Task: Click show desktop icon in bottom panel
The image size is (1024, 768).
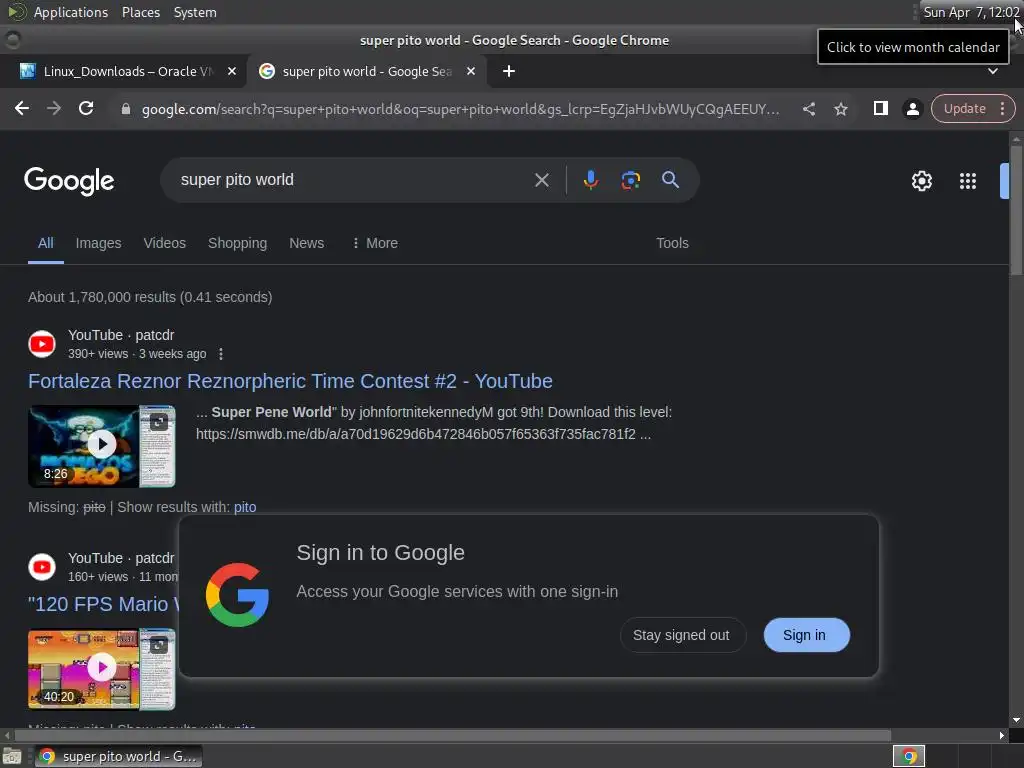Action: point(12,756)
